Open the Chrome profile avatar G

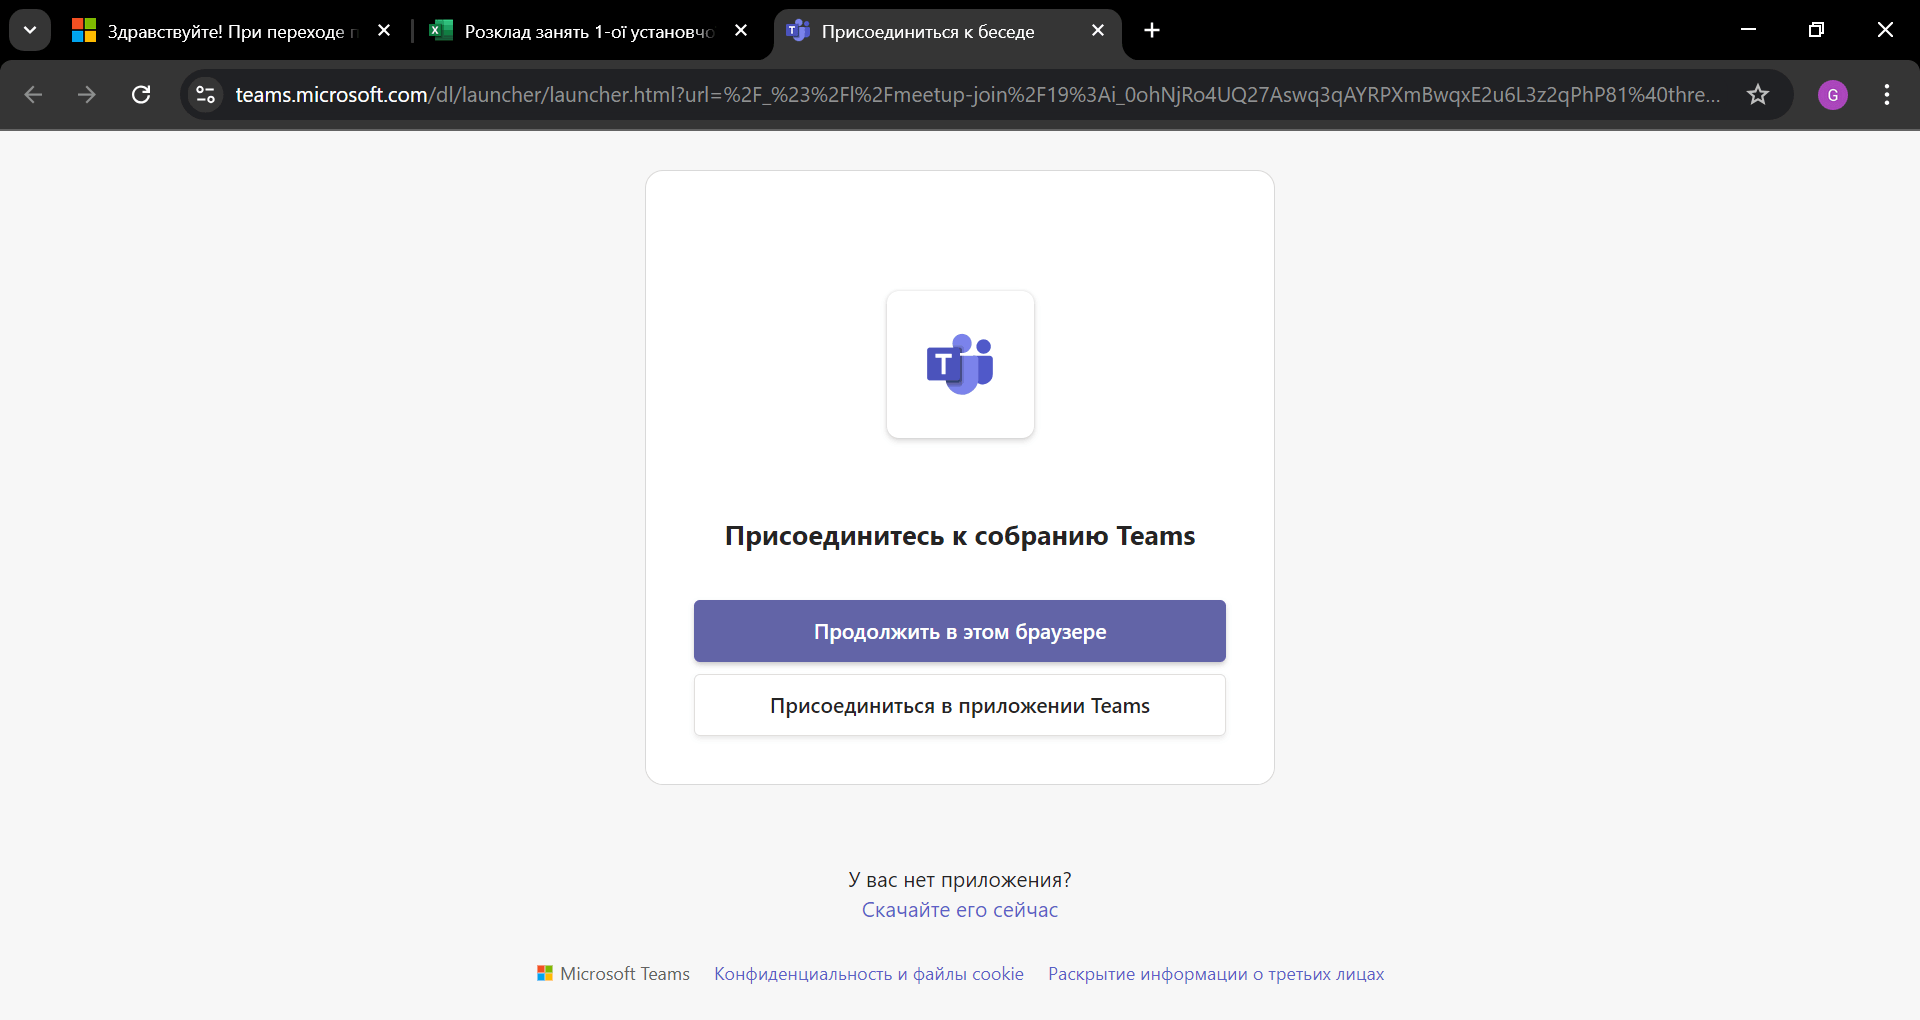(1833, 95)
